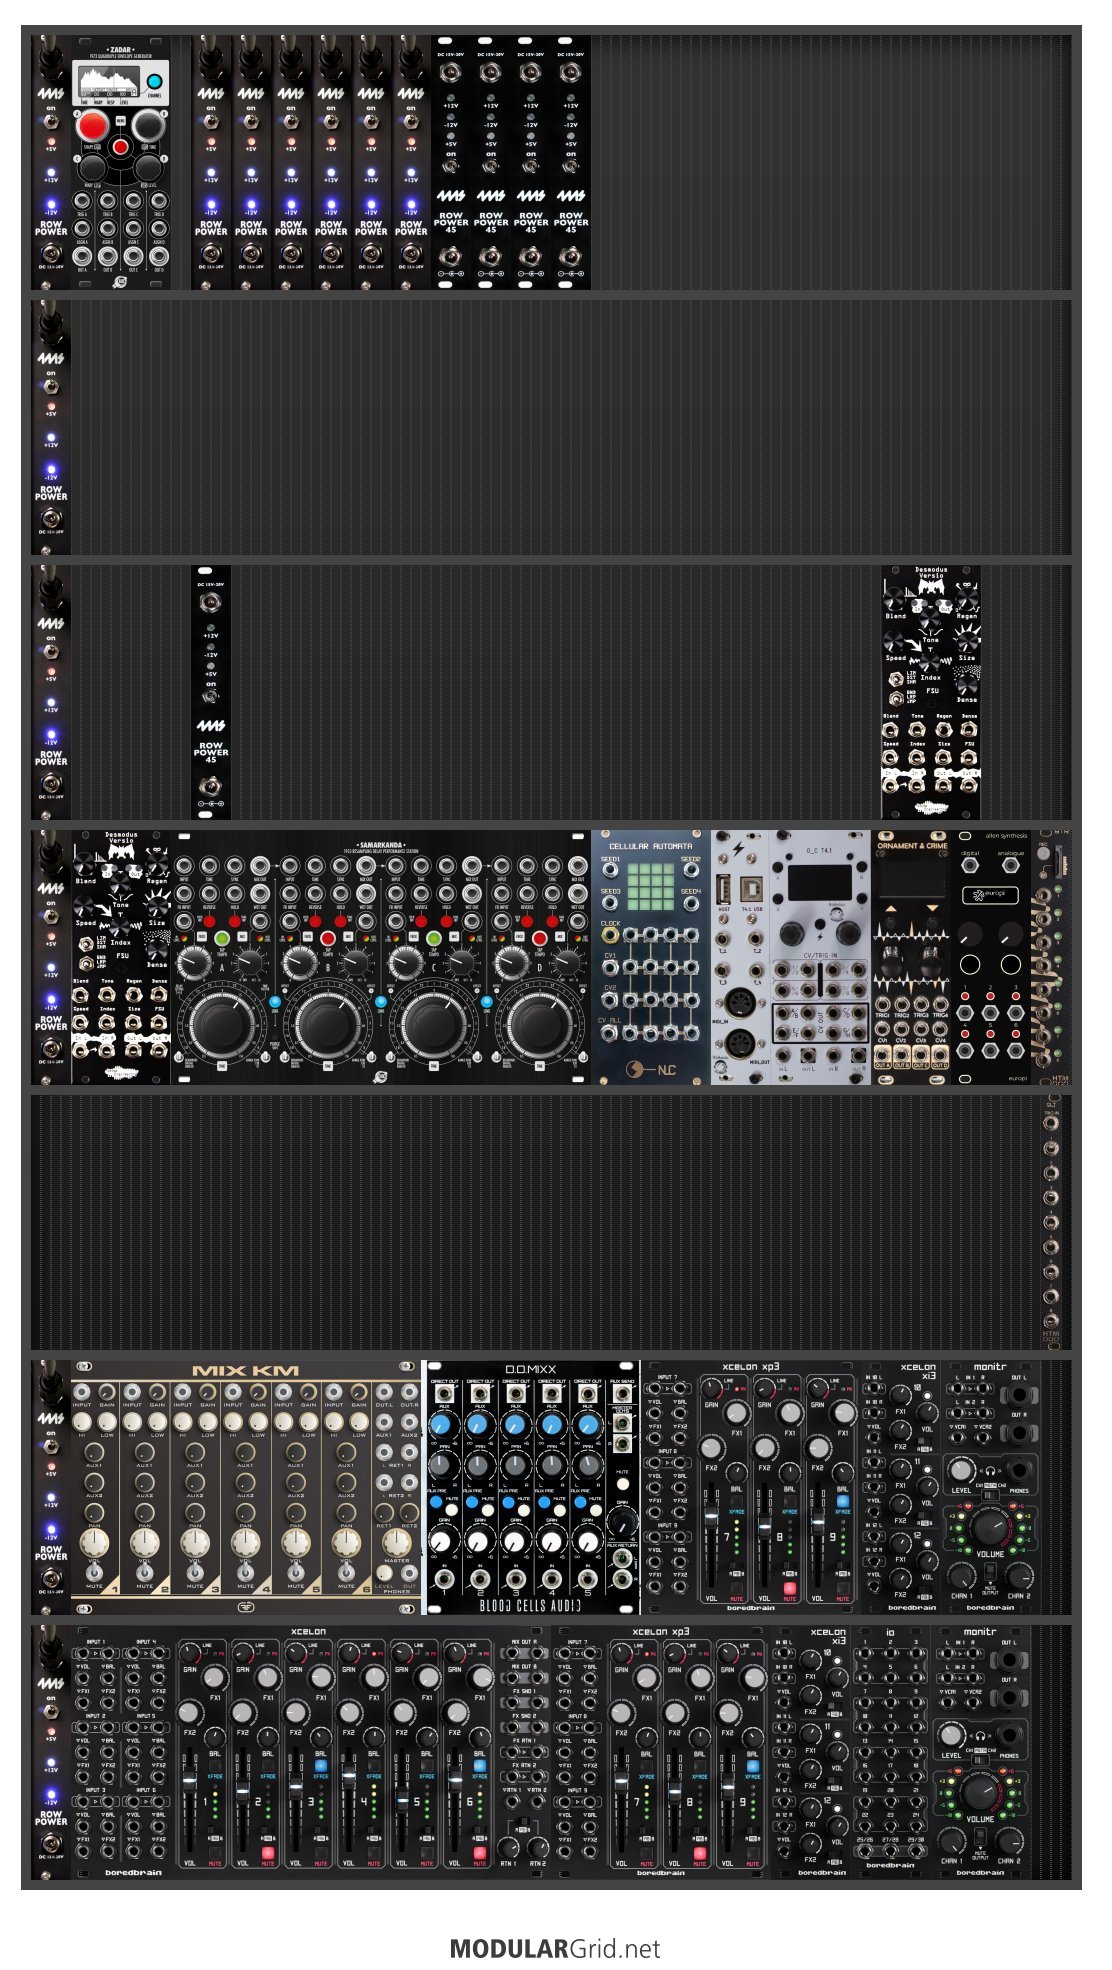
Task: Click the green tap button of Samarkanda channel A
Action: click(221, 938)
